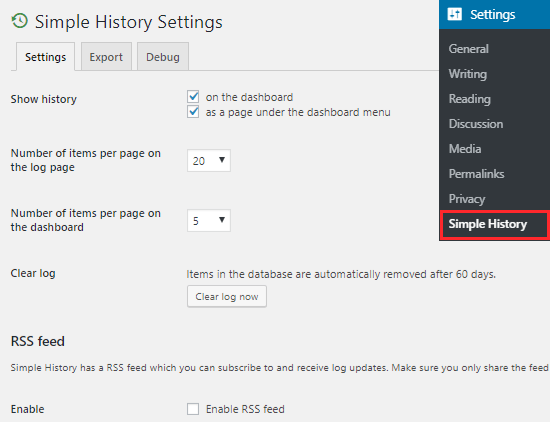The image size is (550, 422).
Task: Open the log page items-per-page dropdown
Action: click(209, 161)
